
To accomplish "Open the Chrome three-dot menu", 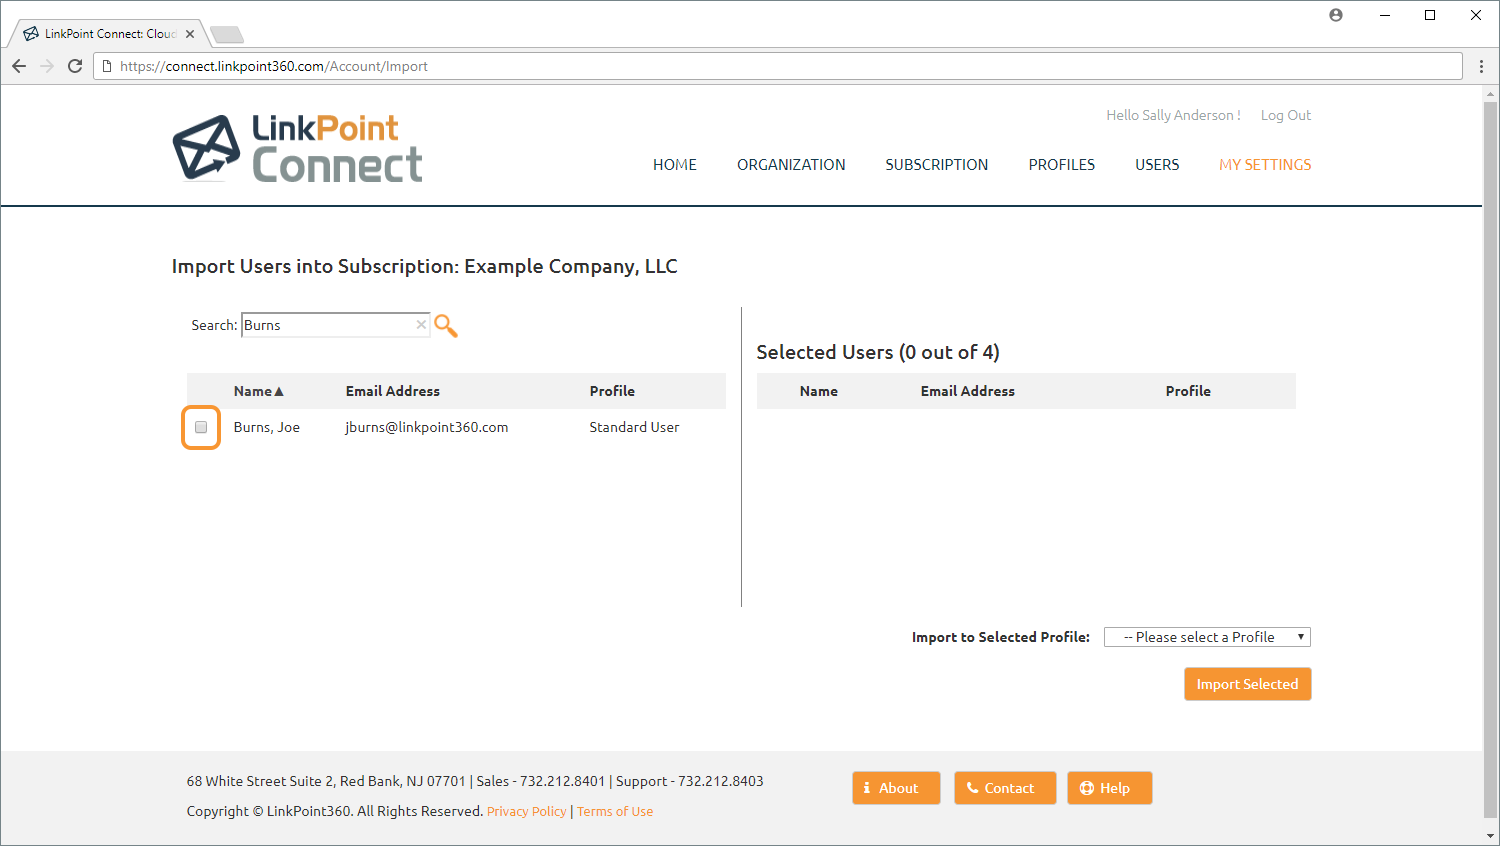I will tap(1481, 66).
